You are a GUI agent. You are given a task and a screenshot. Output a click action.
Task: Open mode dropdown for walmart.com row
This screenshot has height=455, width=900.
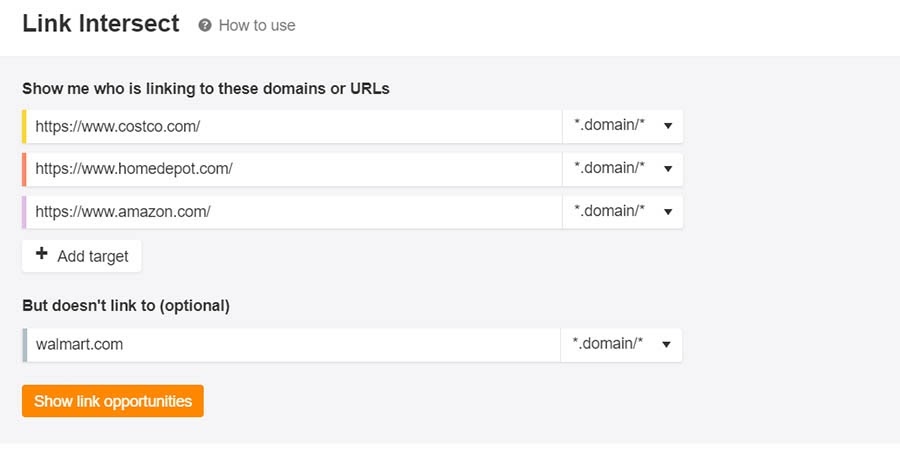(x=621, y=344)
